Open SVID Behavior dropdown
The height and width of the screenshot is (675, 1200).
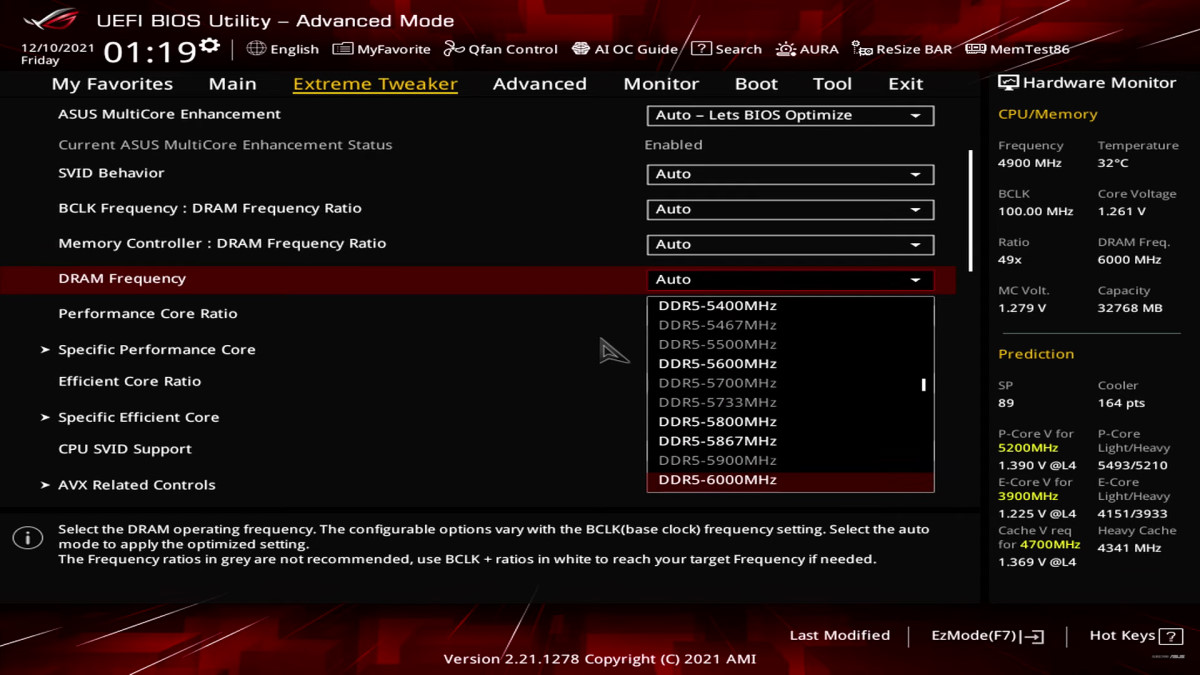(790, 174)
